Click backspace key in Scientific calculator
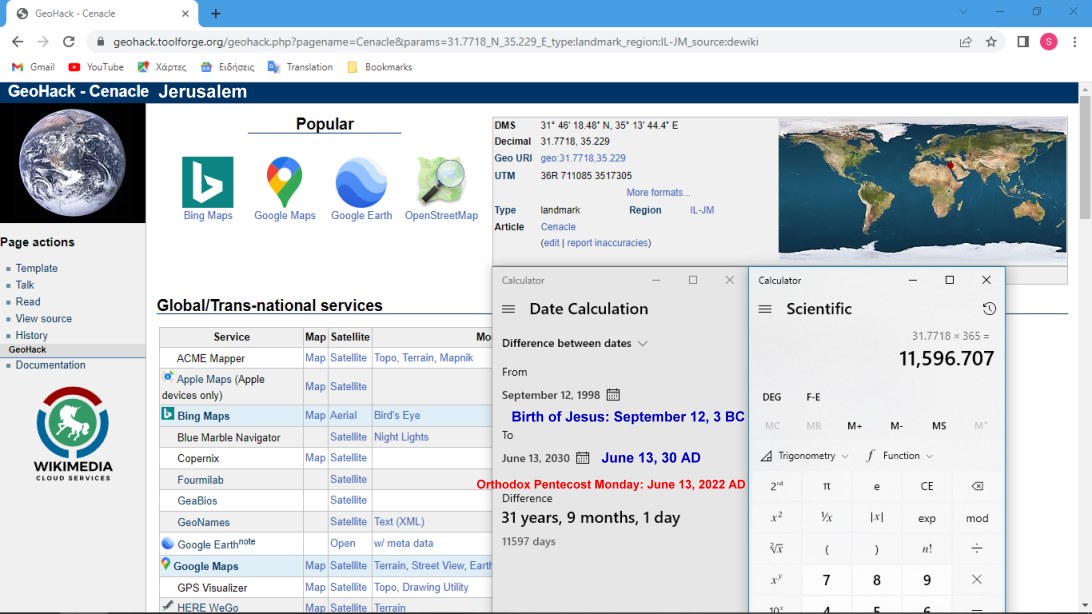This screenshot has height=614, width=1092. coord(977,486)
